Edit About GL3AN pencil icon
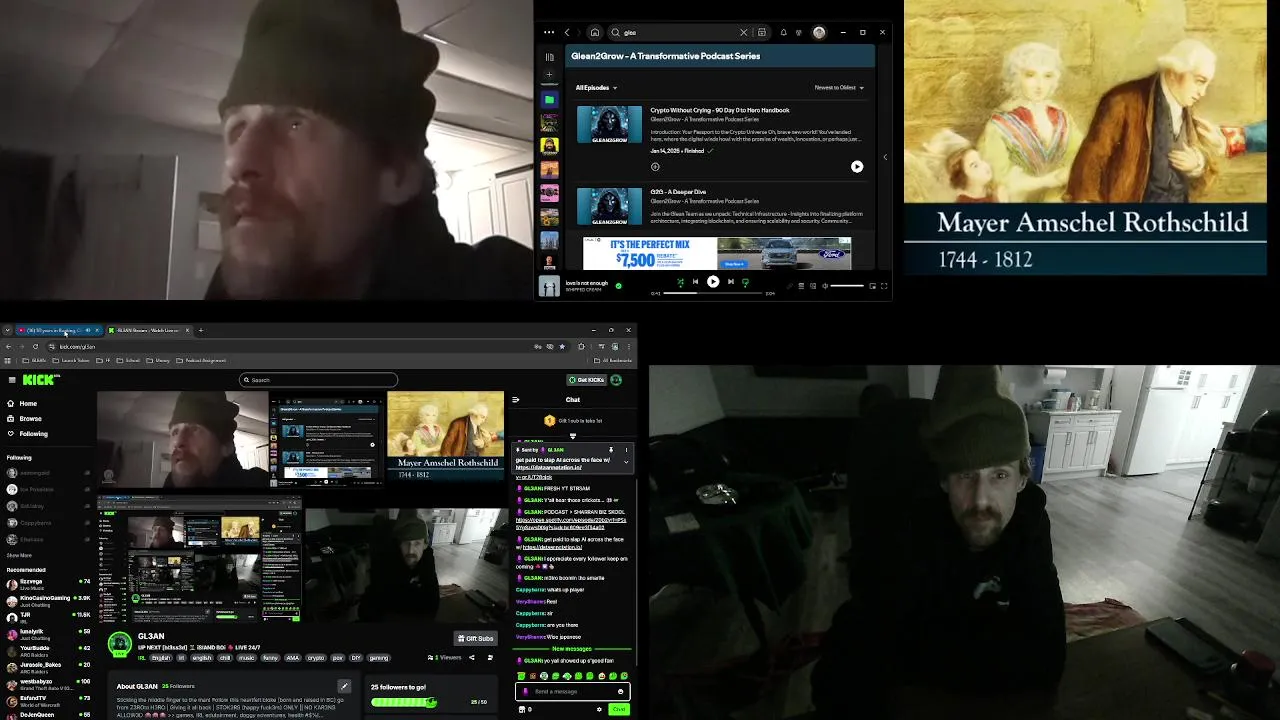Viewport: 1280px width, 720px height. pos(344,686)
